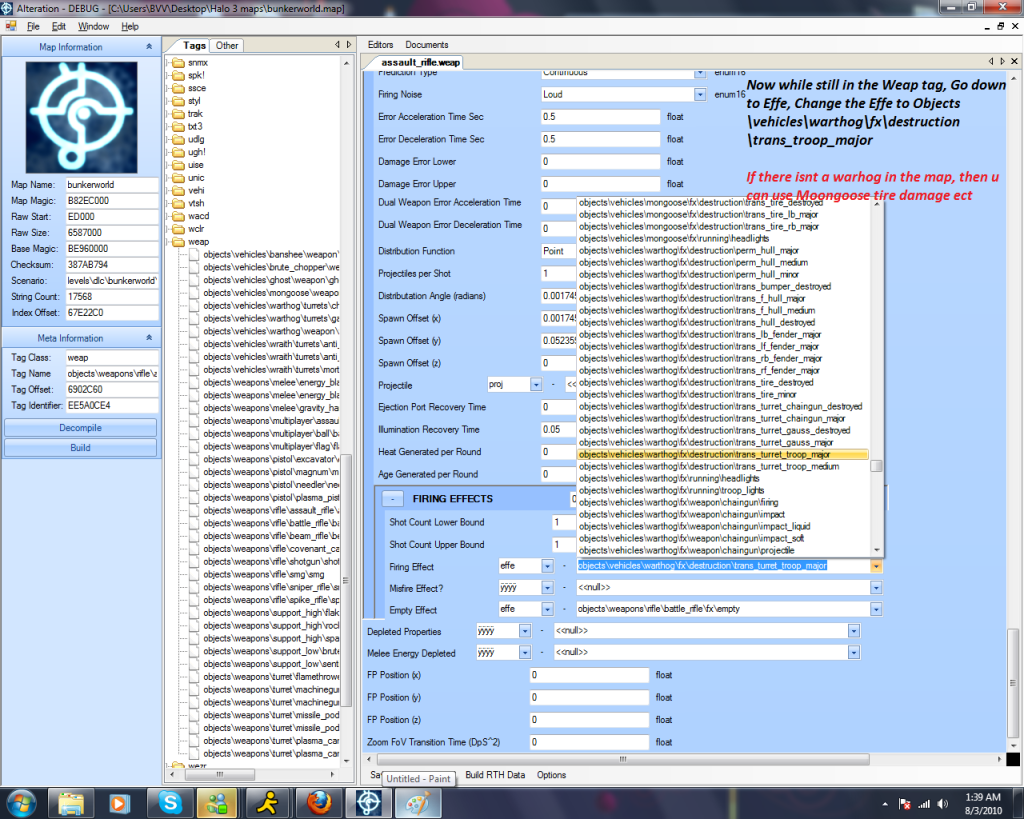
Task: Open the Editors menu
Action: click(380, 45)
